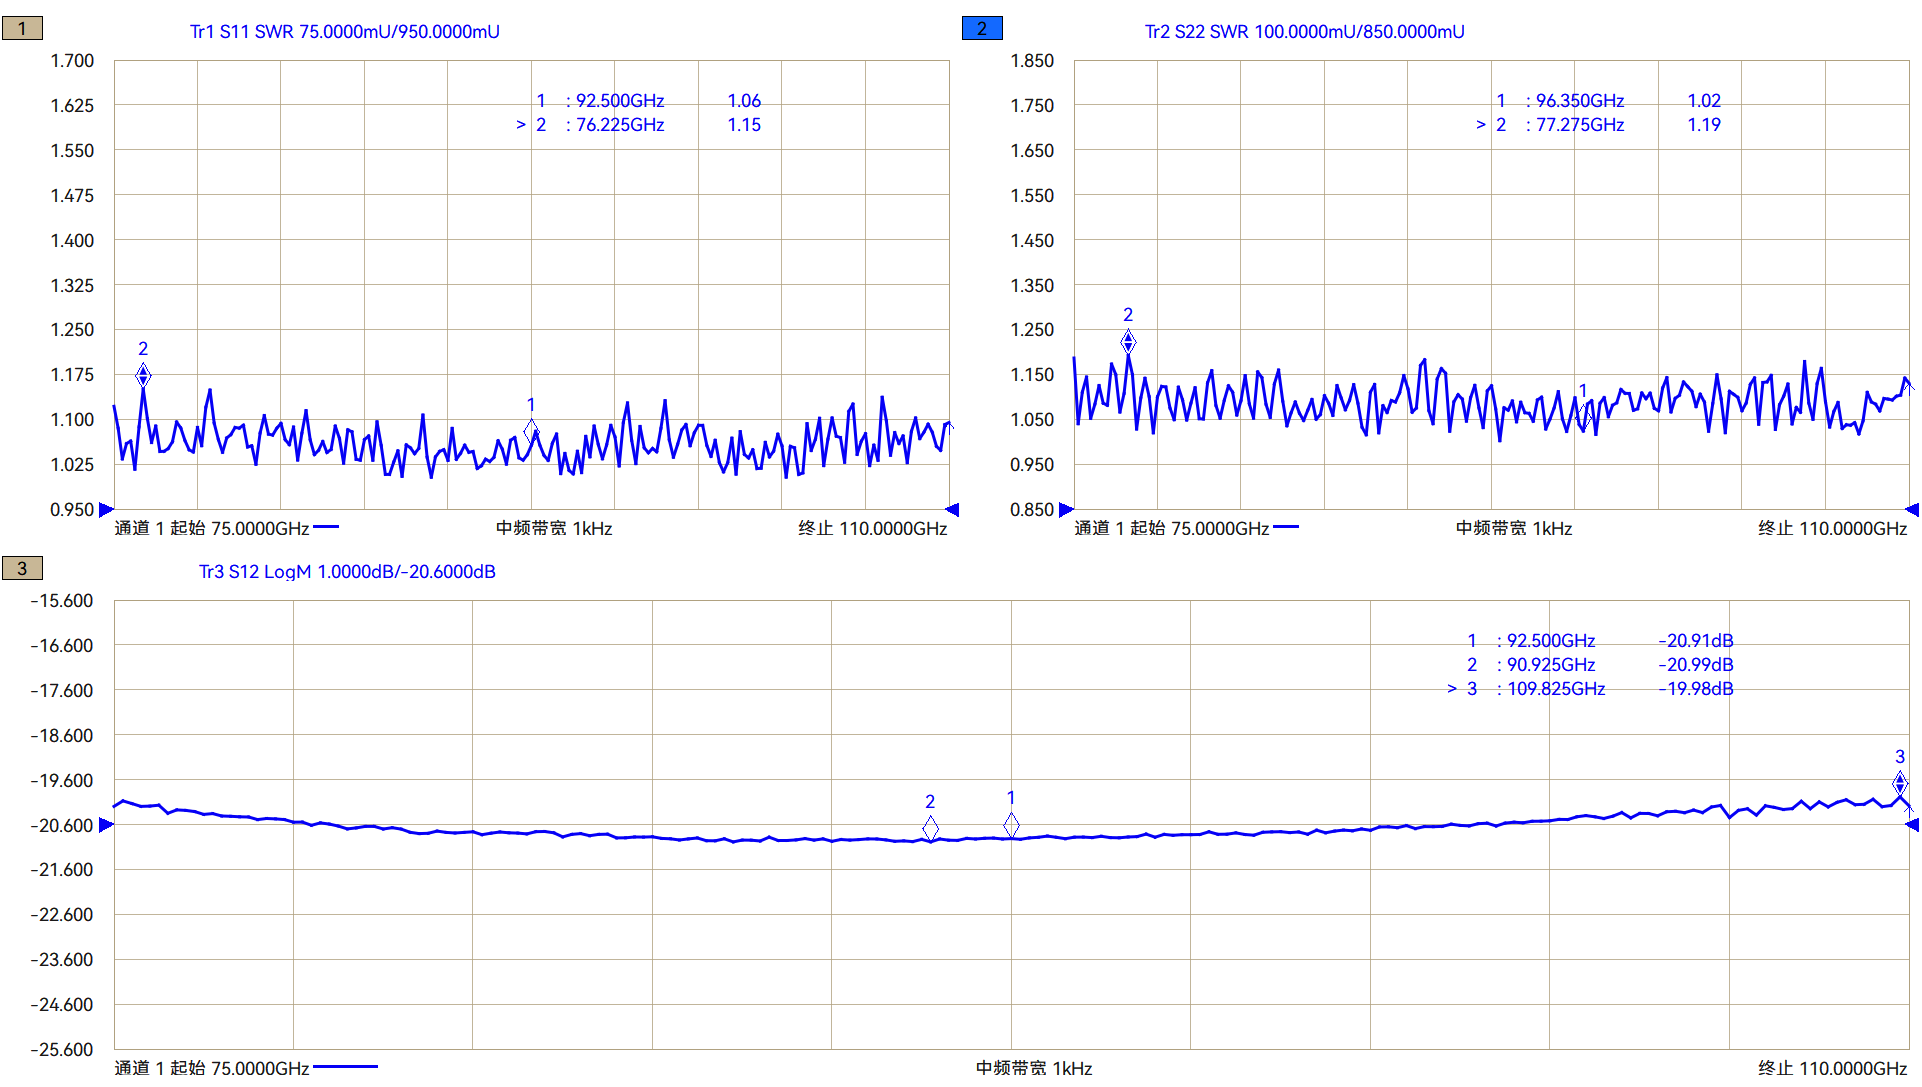Click left reference arrow at -20.600 level
Image resolution: width=1922 pixels, height=1087 pixels.
pyautogui.click(x=106, y=825)
